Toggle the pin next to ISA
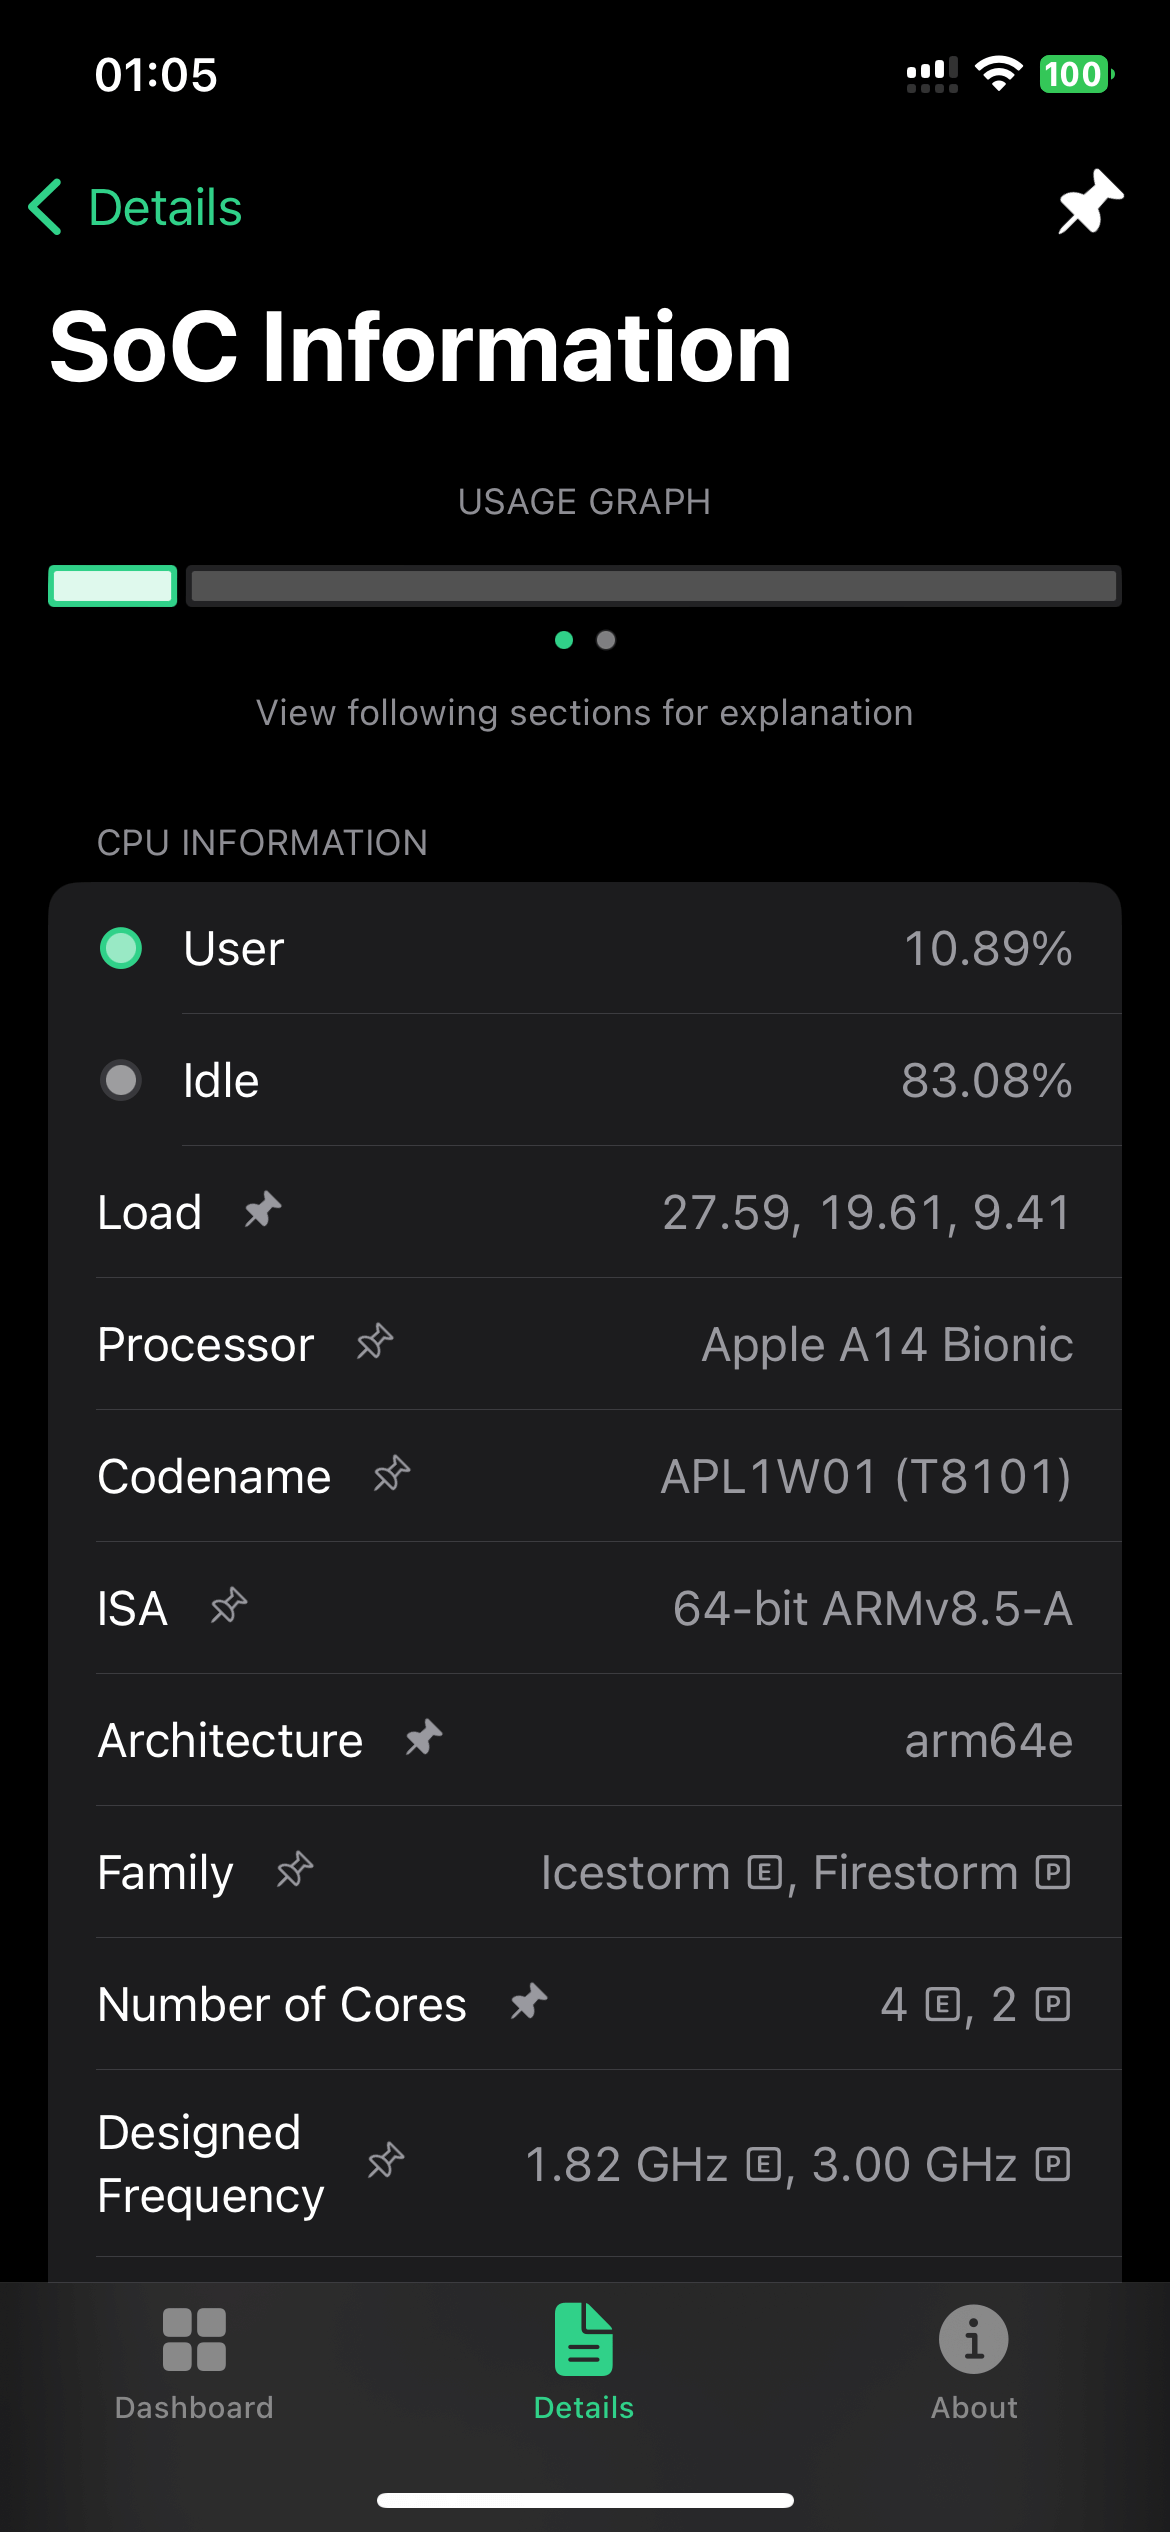 (x=229, y=1607)
